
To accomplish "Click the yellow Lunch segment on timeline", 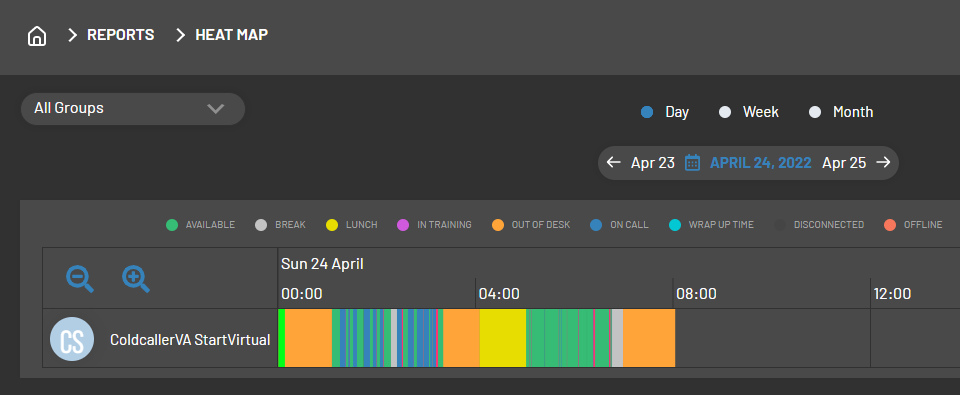I will click(503, 338).
